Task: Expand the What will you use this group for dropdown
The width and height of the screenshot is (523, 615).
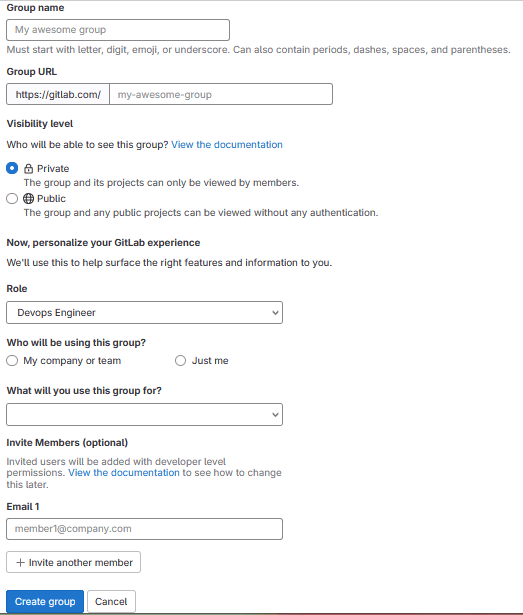Action: (x=144, y=415)
